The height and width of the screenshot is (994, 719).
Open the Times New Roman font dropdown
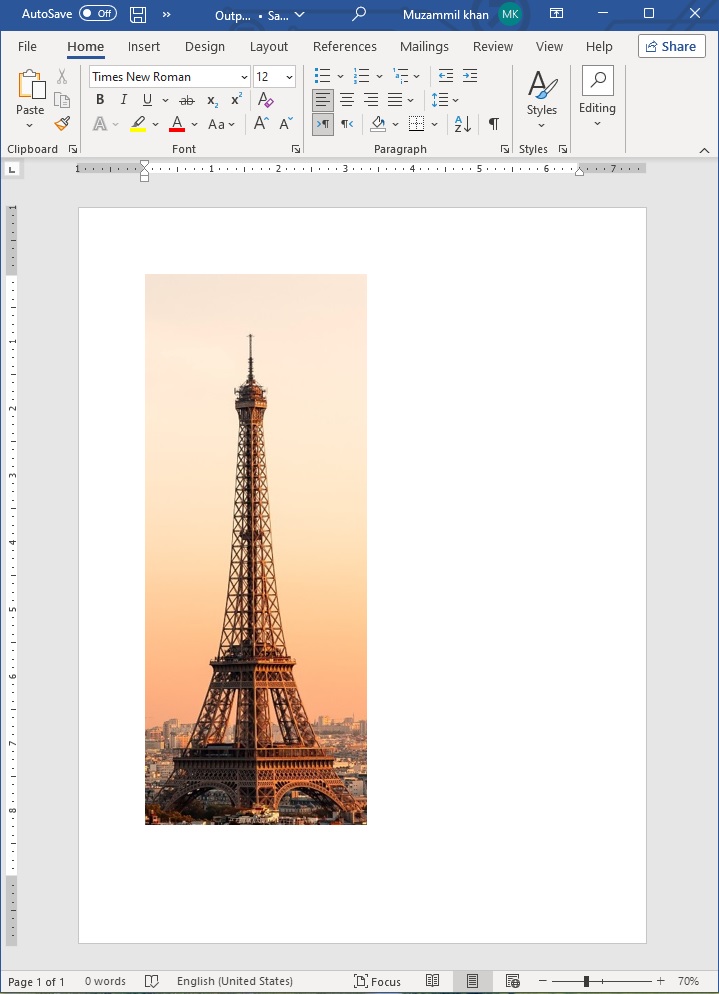pos(244,77)
